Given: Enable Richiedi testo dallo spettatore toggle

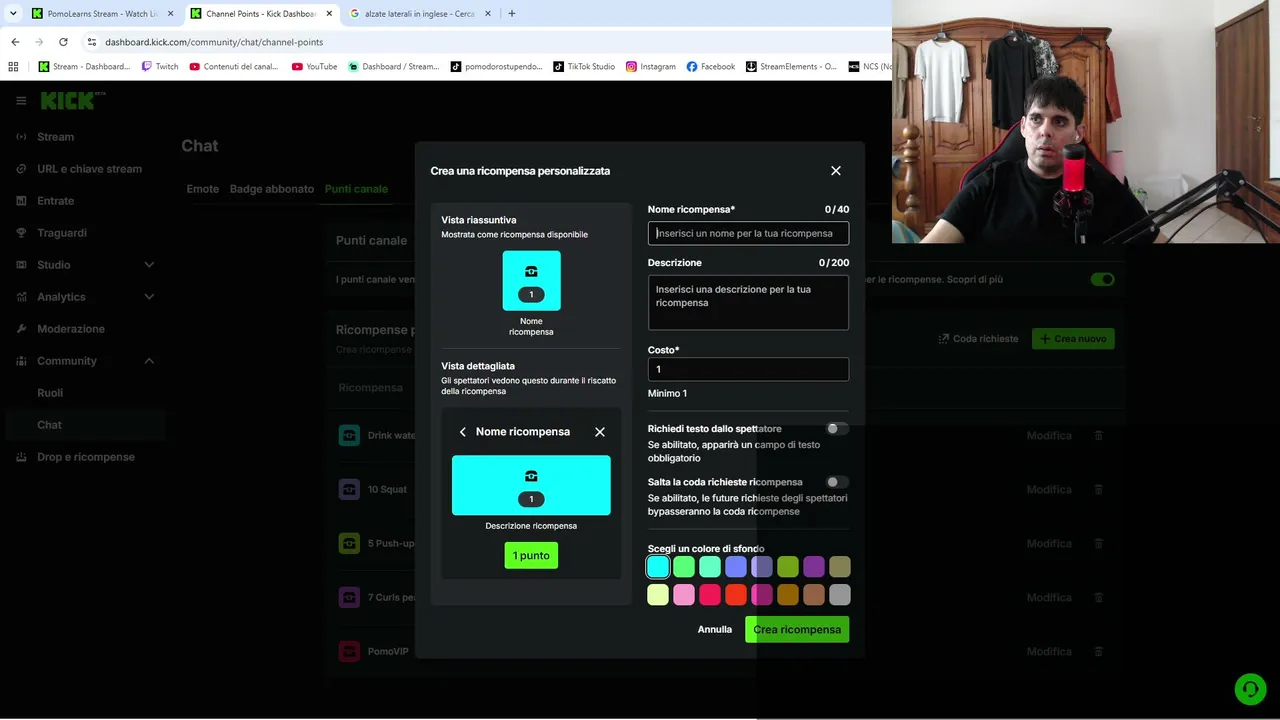Looking at the screenshot, I should pos(837,428).
